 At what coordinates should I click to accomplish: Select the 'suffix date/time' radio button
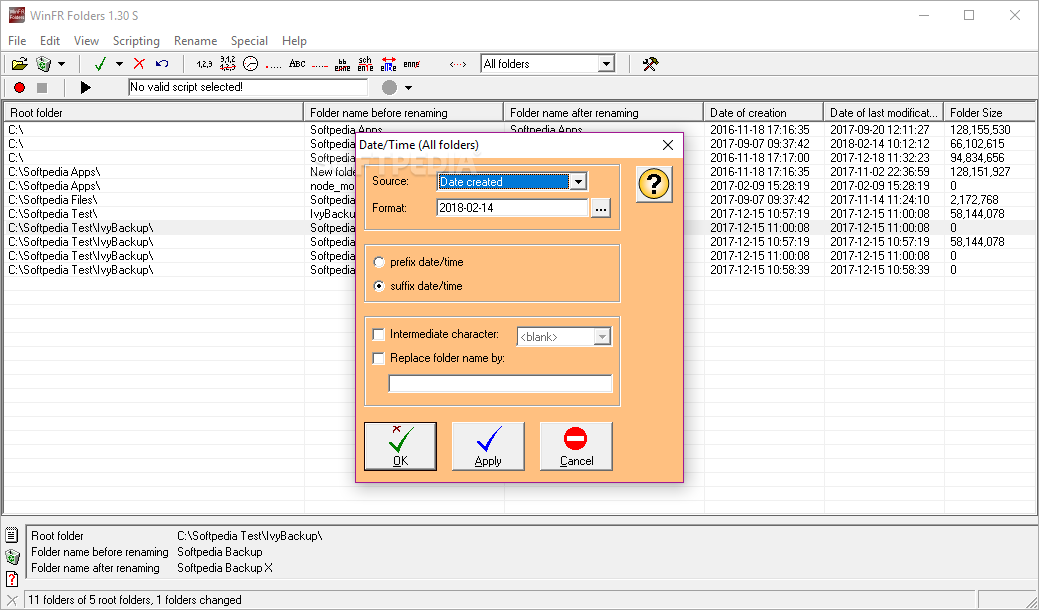click(x=379, y=286)
